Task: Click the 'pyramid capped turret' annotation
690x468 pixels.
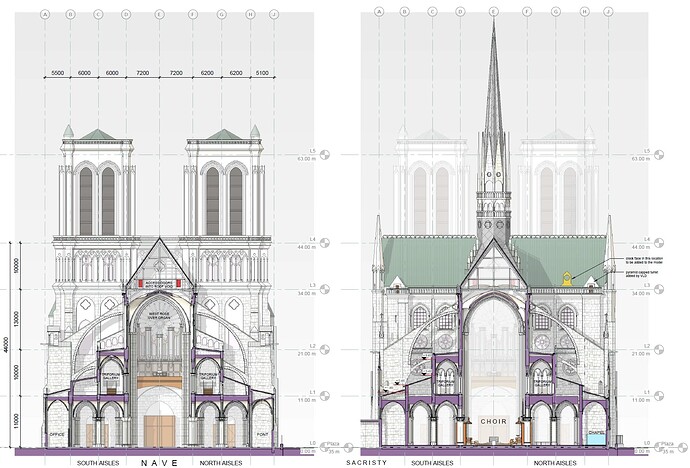Action: tap(642, 274)
